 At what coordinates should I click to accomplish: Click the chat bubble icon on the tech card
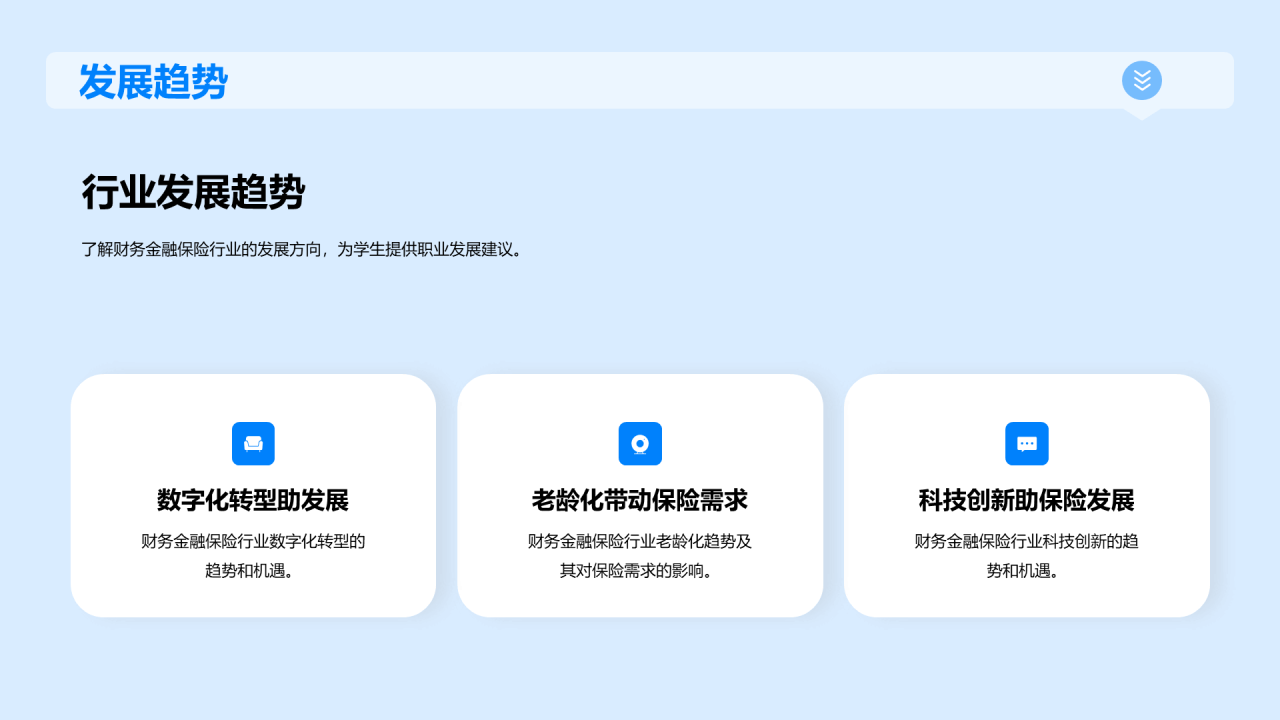pos(1027,443)
